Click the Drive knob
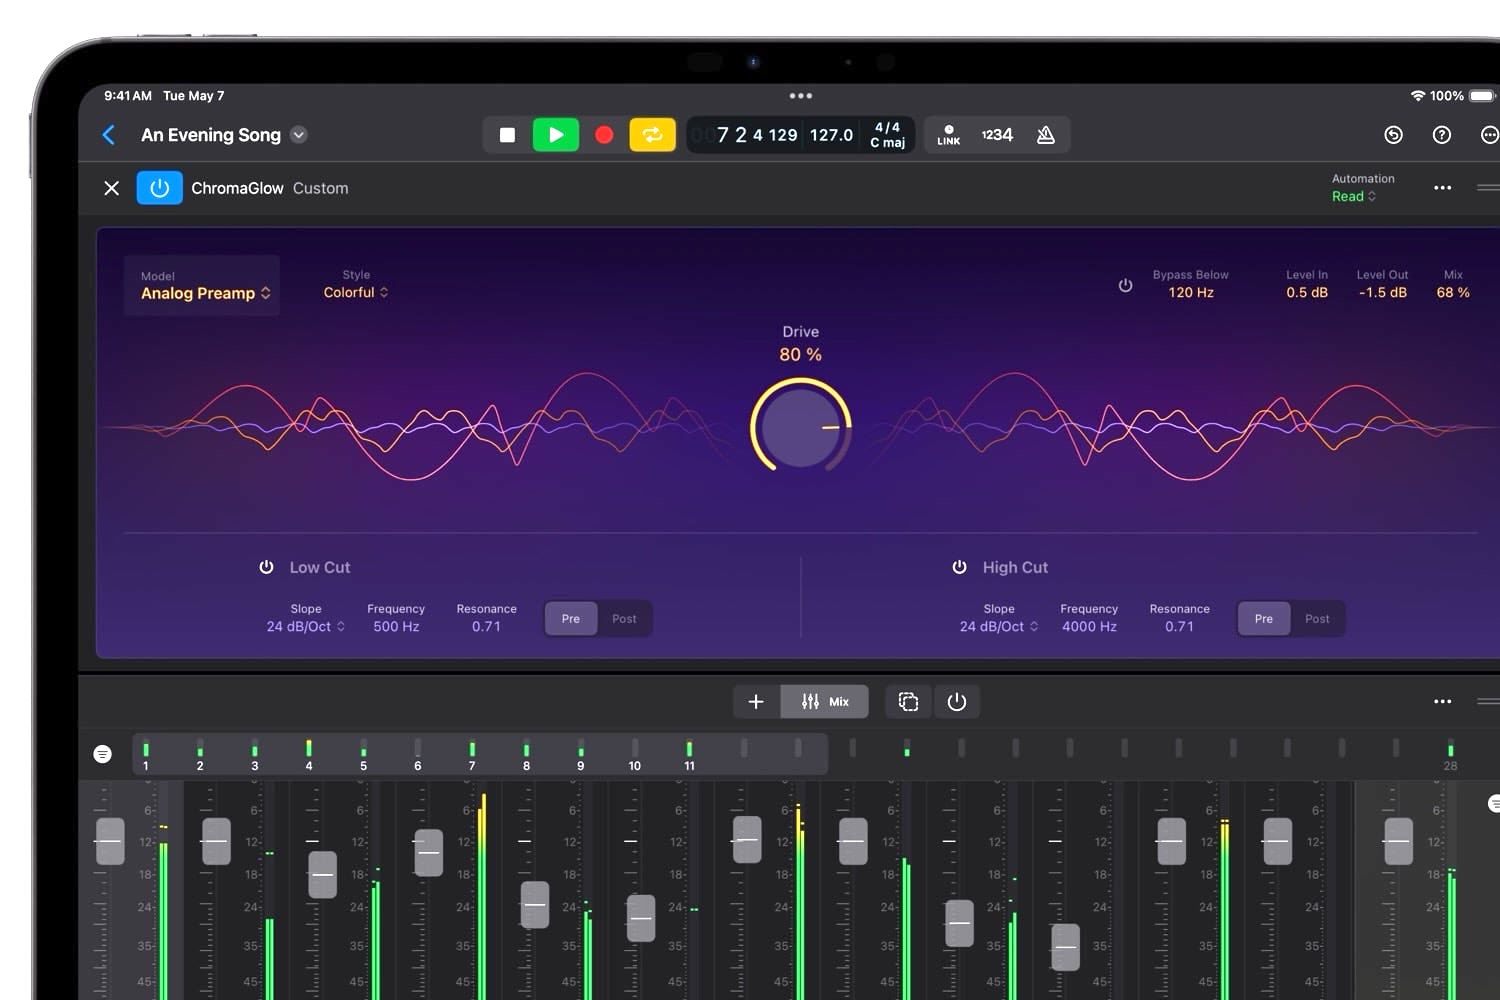1500x1000 pixels. tap(800, 426)
